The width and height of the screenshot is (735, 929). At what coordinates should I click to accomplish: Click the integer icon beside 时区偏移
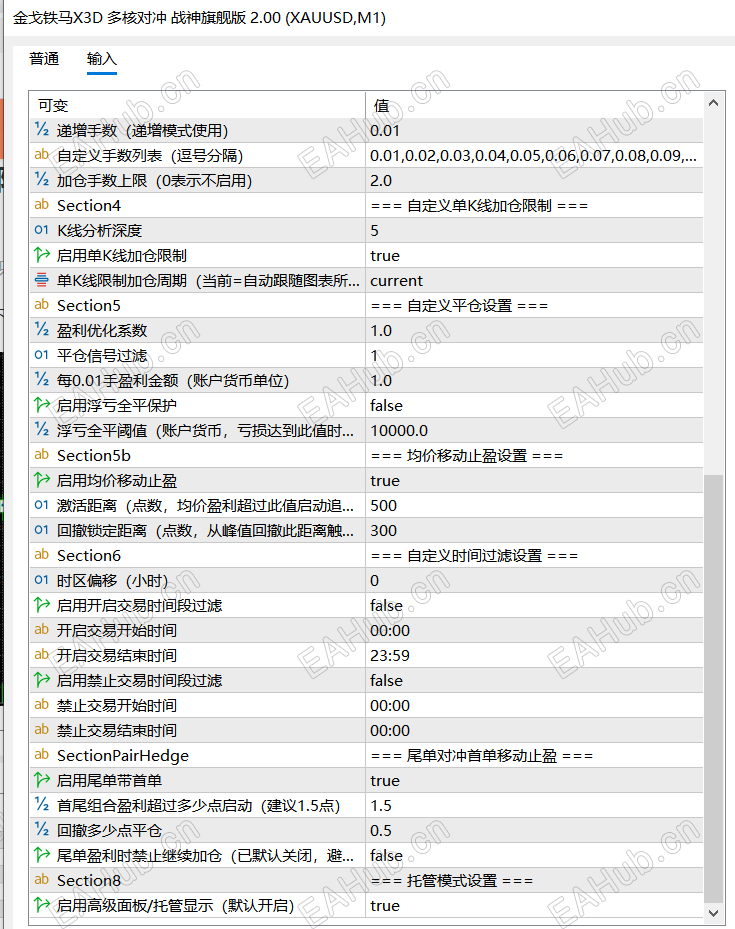pyautogui.click(x=41, y=580)
